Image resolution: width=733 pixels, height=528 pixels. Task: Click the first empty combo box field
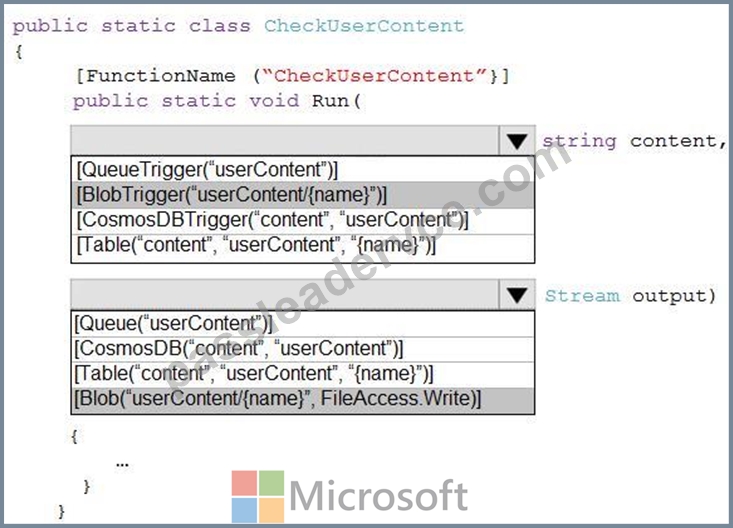[285, 141]
